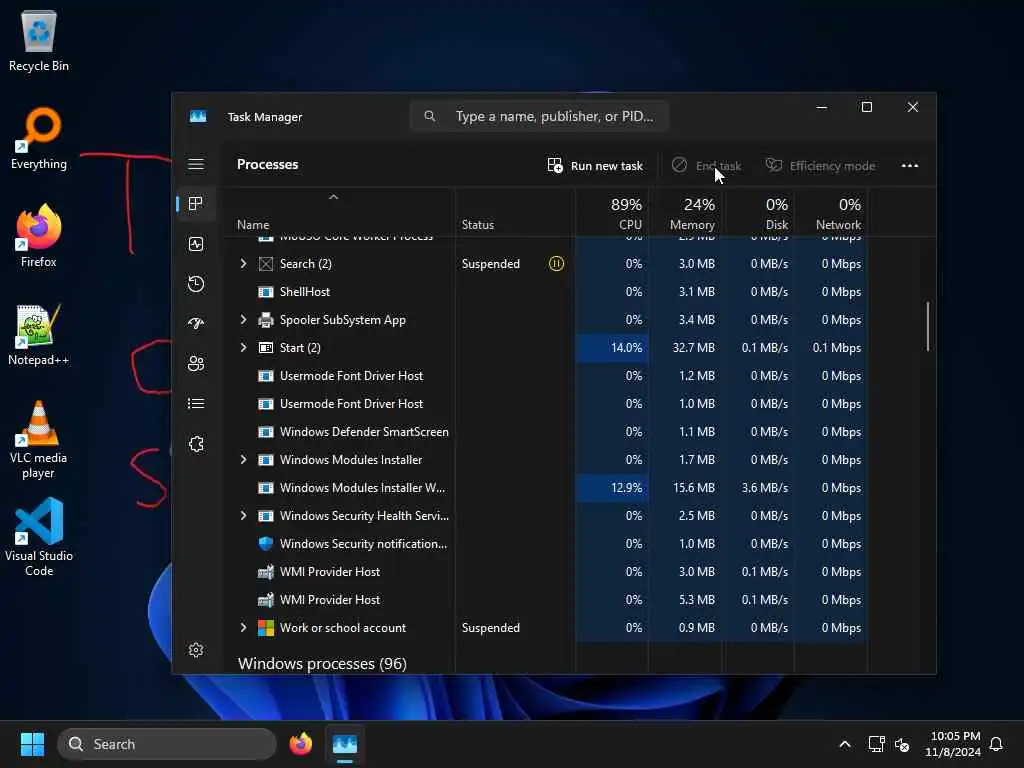Screen dimensions: 1024x768
Task: Open the Details page icon
Action: click(196, 404)
